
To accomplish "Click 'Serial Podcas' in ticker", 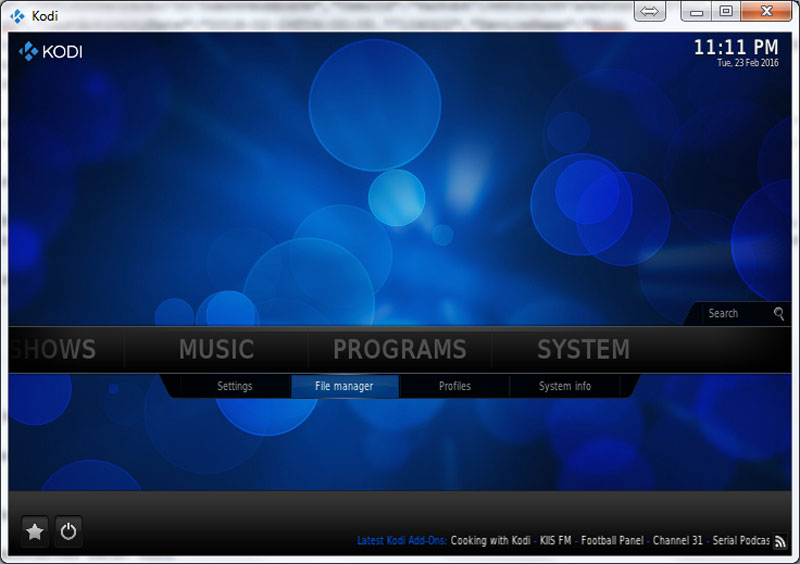I will coord(741,541).
